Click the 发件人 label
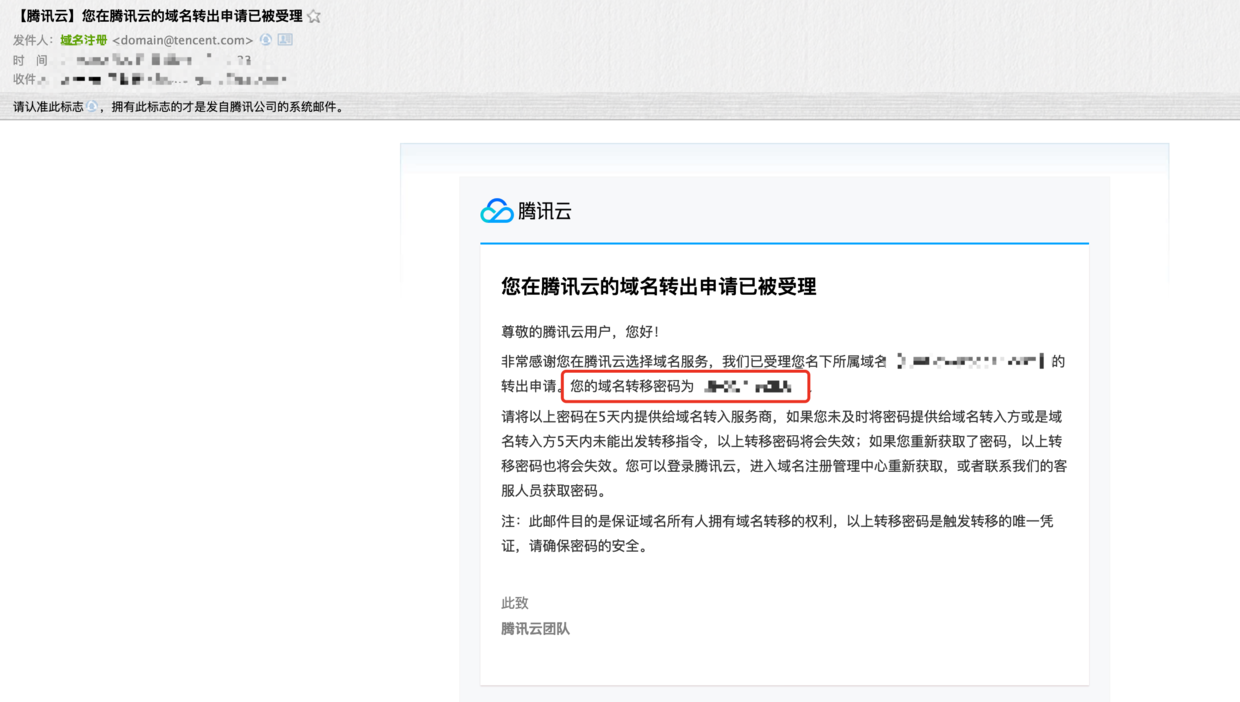 point(33,40)
